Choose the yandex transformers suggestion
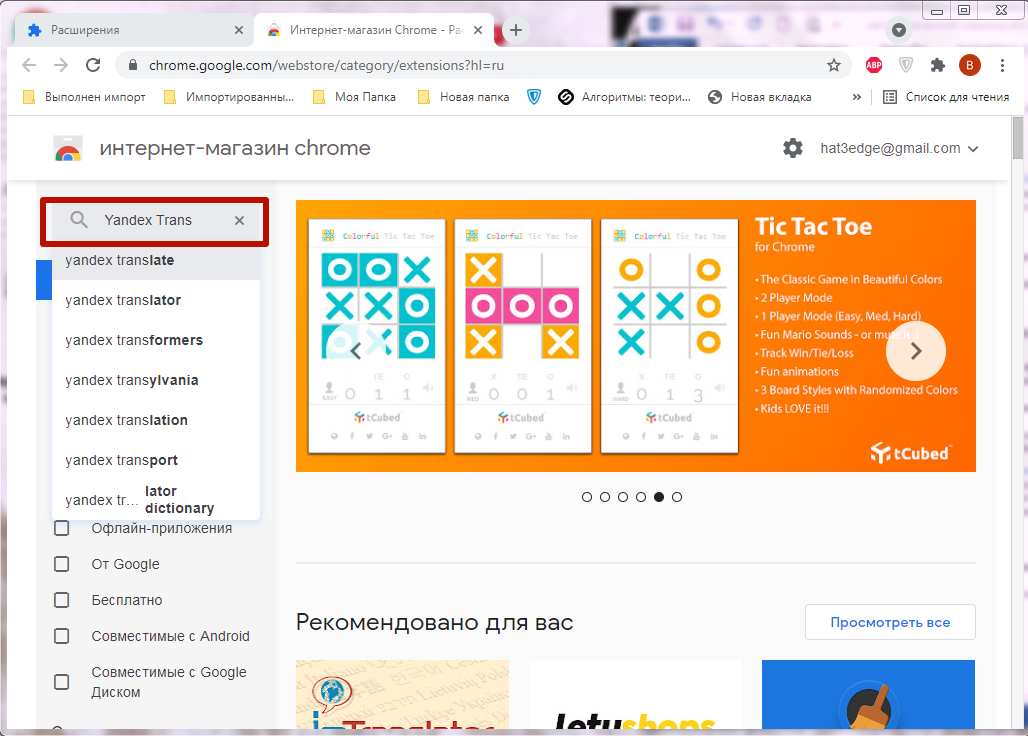The height and width of the screenshot is (736, 1028). tap(156, 340)
